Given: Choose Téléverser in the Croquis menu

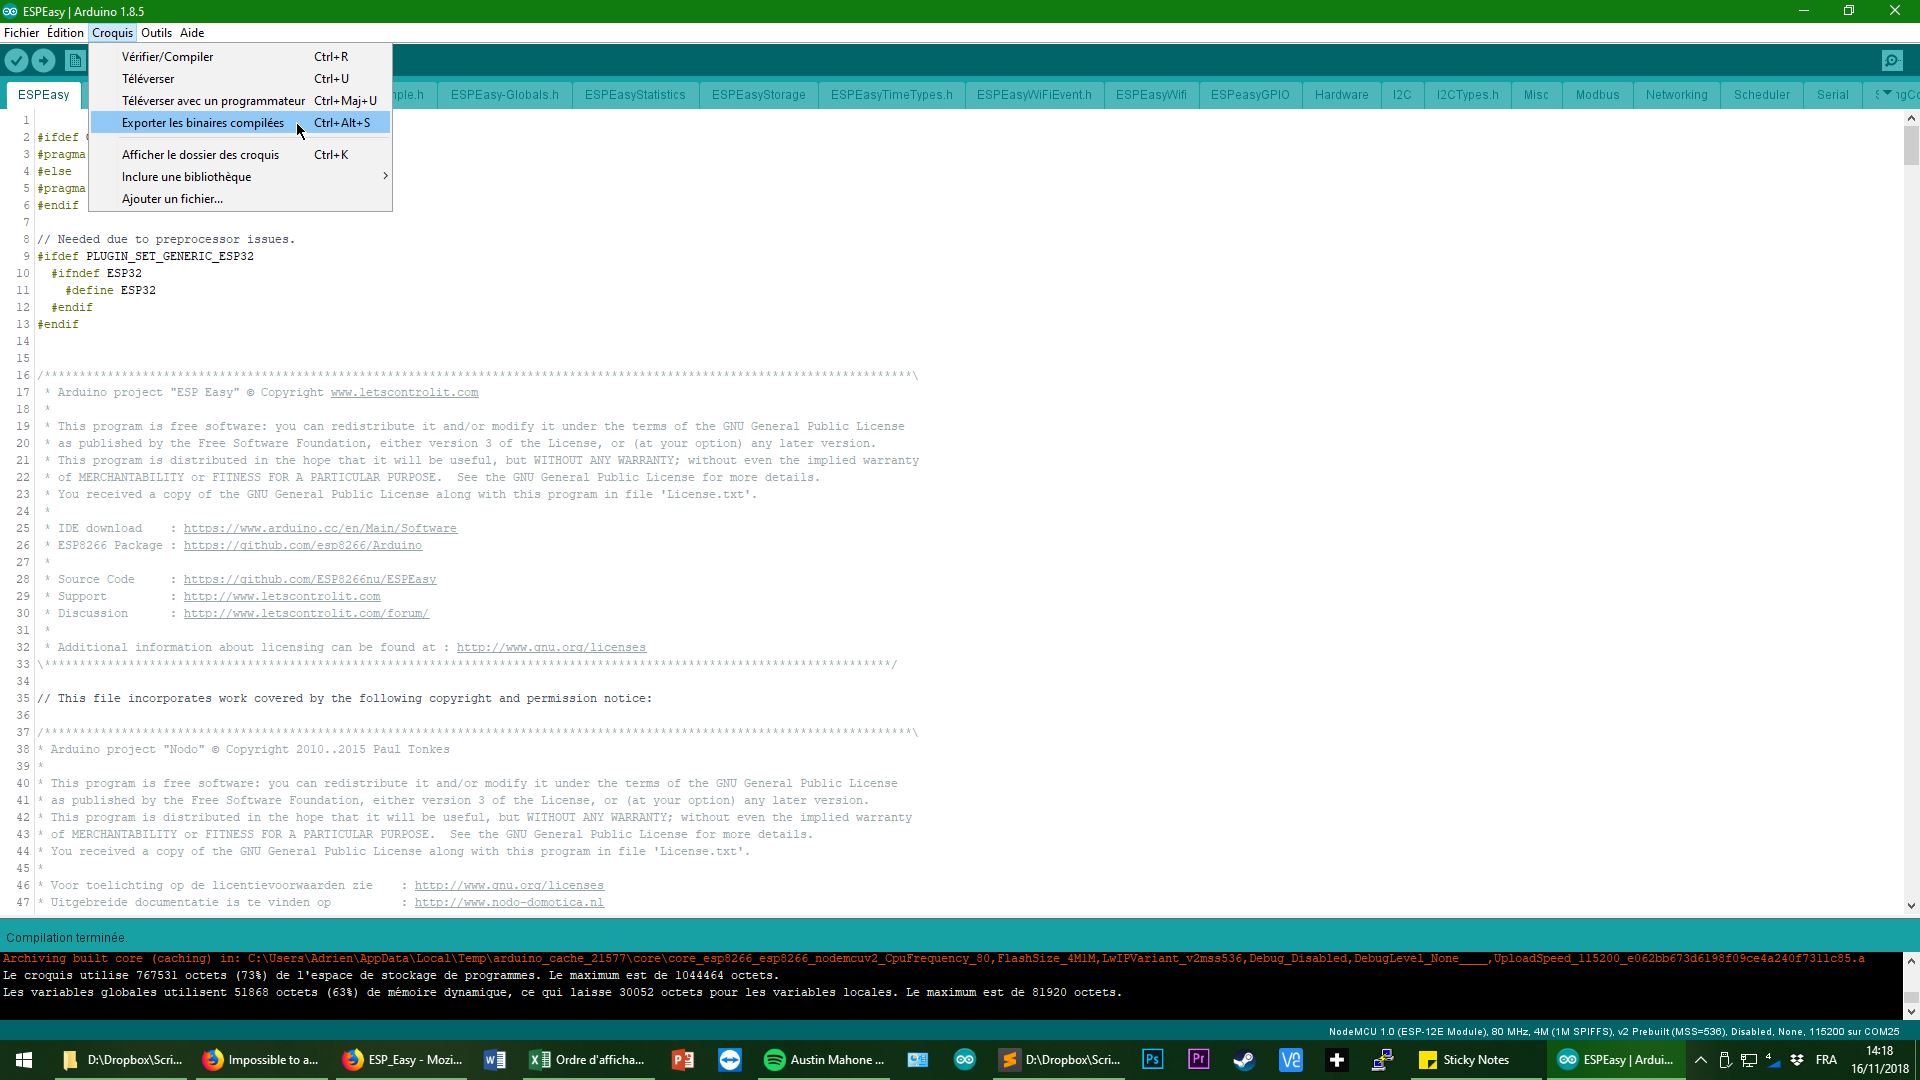Looking at the screenshot, I should click(240, 79).
